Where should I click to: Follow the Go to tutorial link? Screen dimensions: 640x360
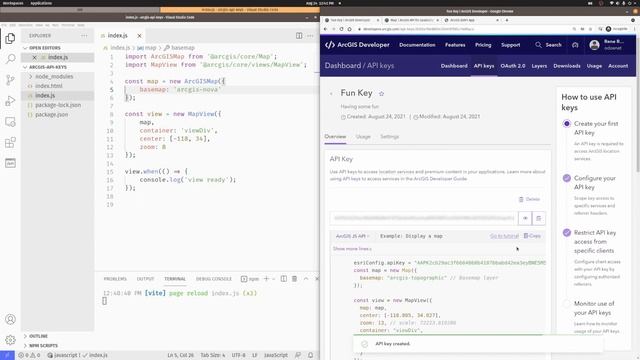504,236
